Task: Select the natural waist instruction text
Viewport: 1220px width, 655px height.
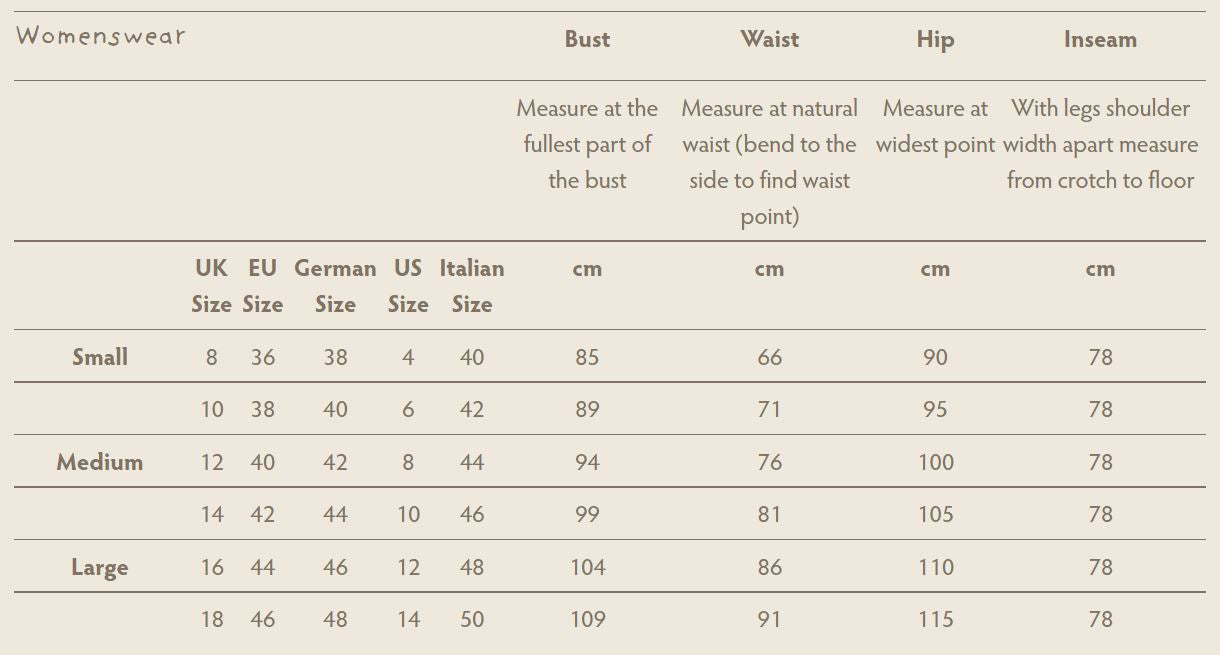Action: (769, 162)
